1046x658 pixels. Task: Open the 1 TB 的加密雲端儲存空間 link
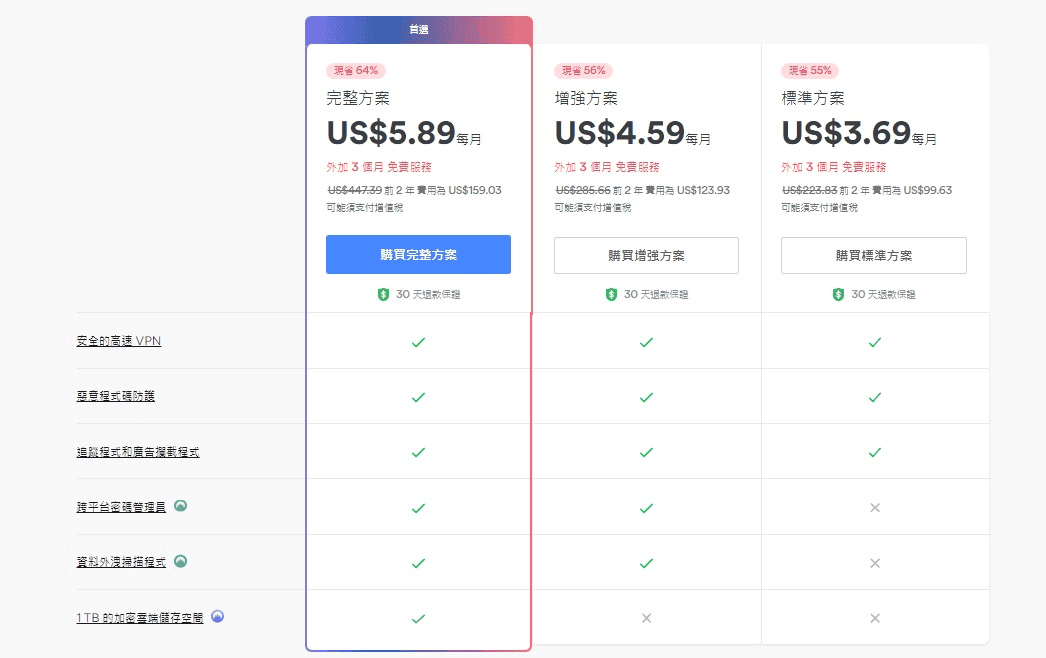[x=139, y=618]
